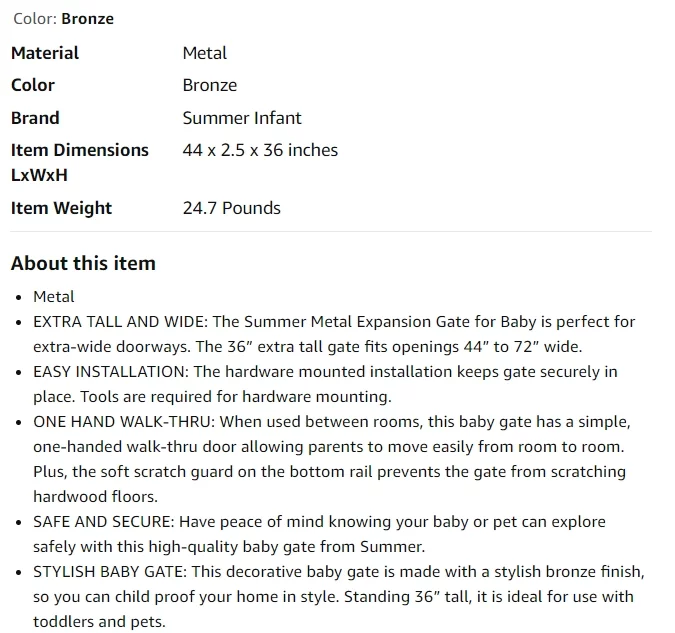Select the Color label in specifications table
675x633 pixels.
click(x=33, y=85)
